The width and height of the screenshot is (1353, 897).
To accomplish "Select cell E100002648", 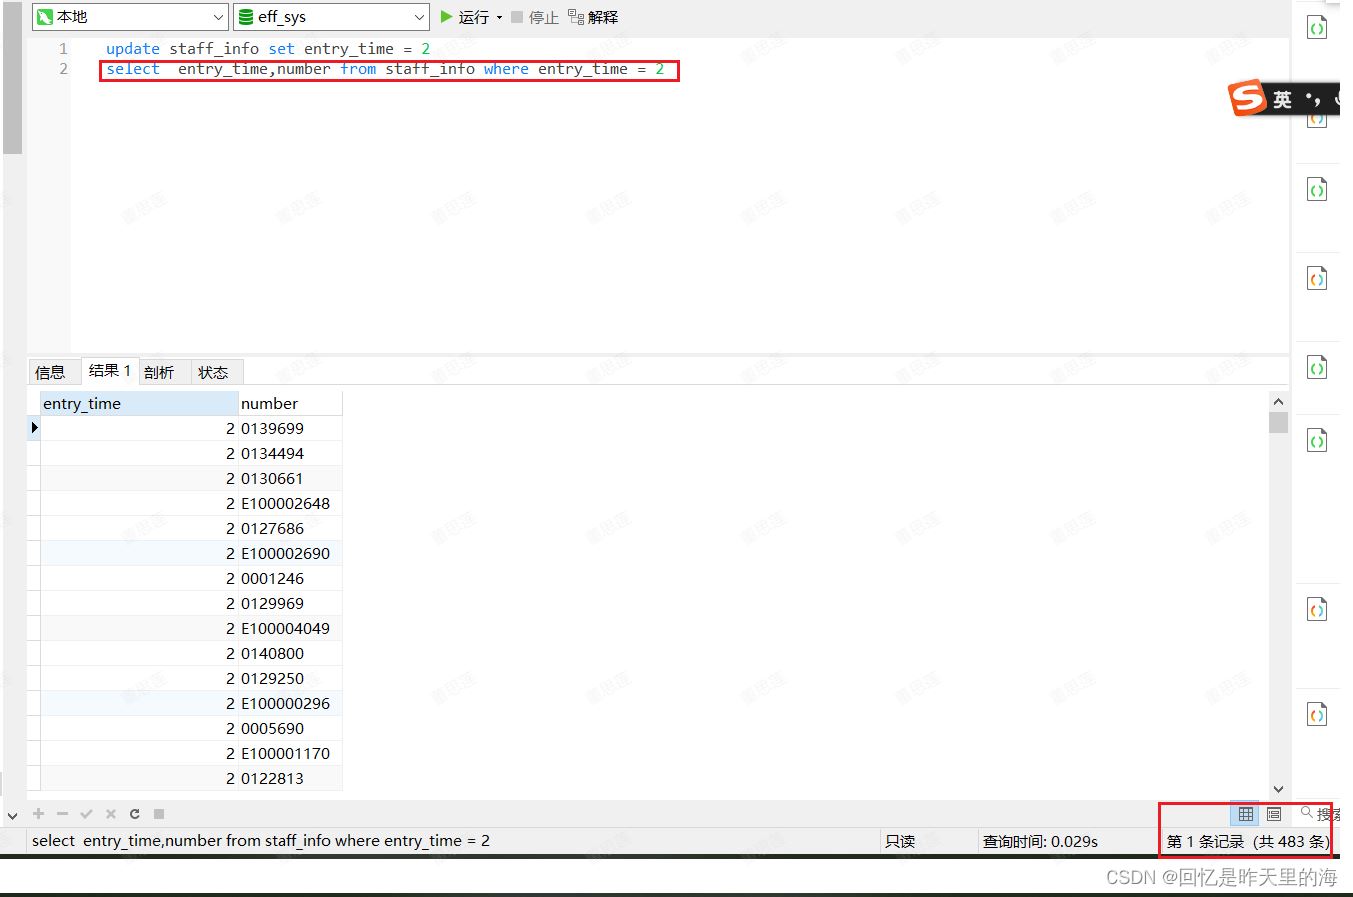I will [x=290, y=503].
